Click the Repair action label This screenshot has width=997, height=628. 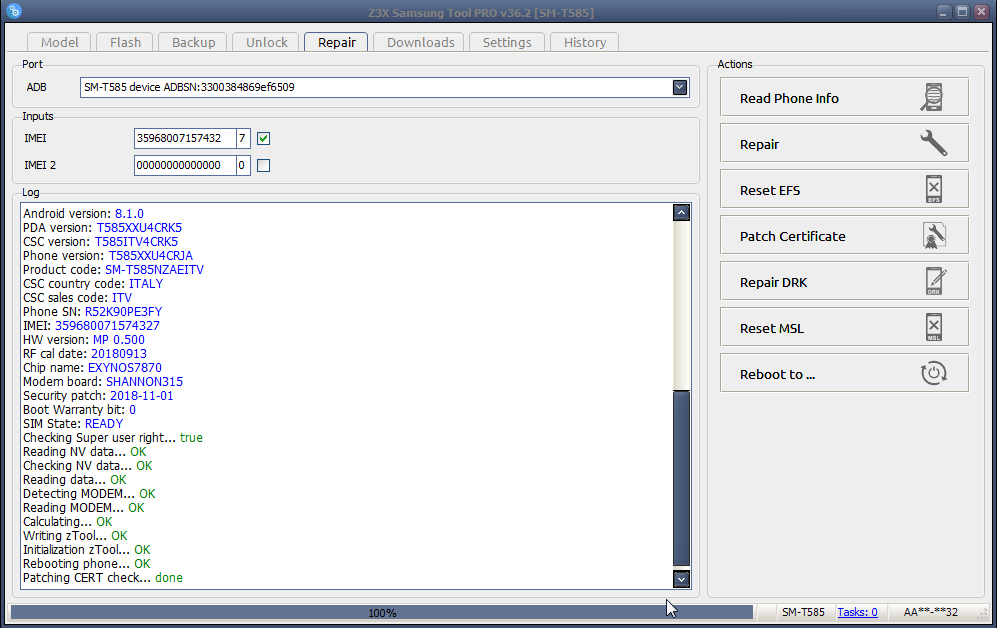pyautogui.click(x=759, y=144)
